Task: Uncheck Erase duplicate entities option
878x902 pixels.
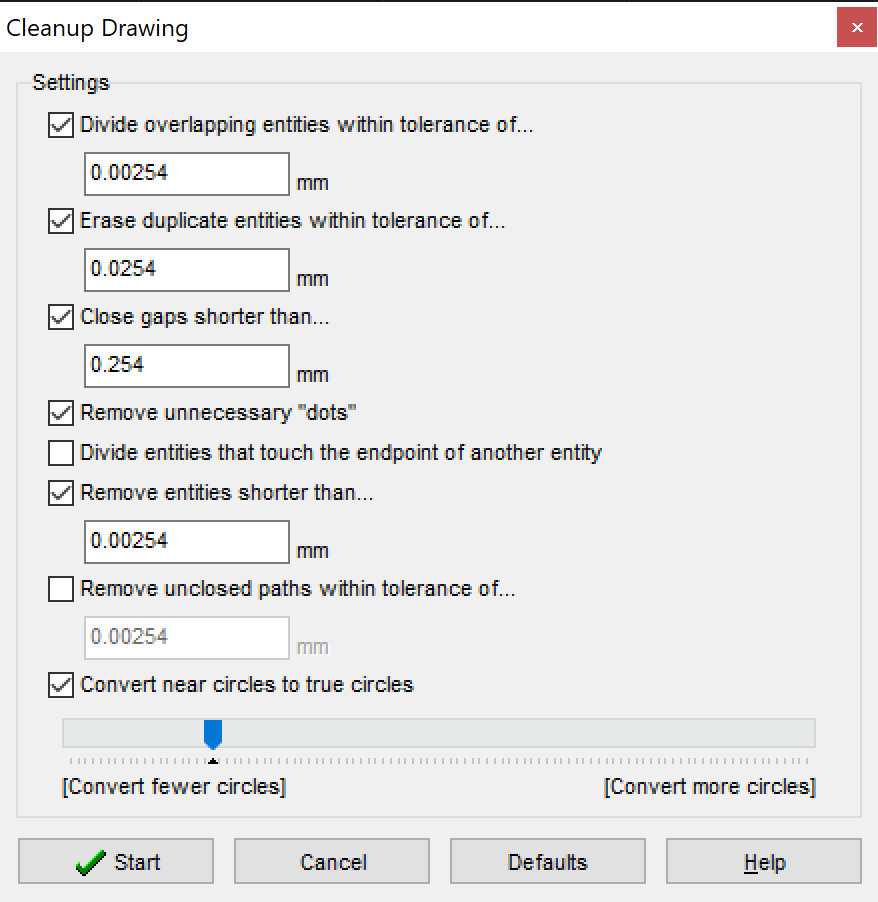Action: (61, 221)
